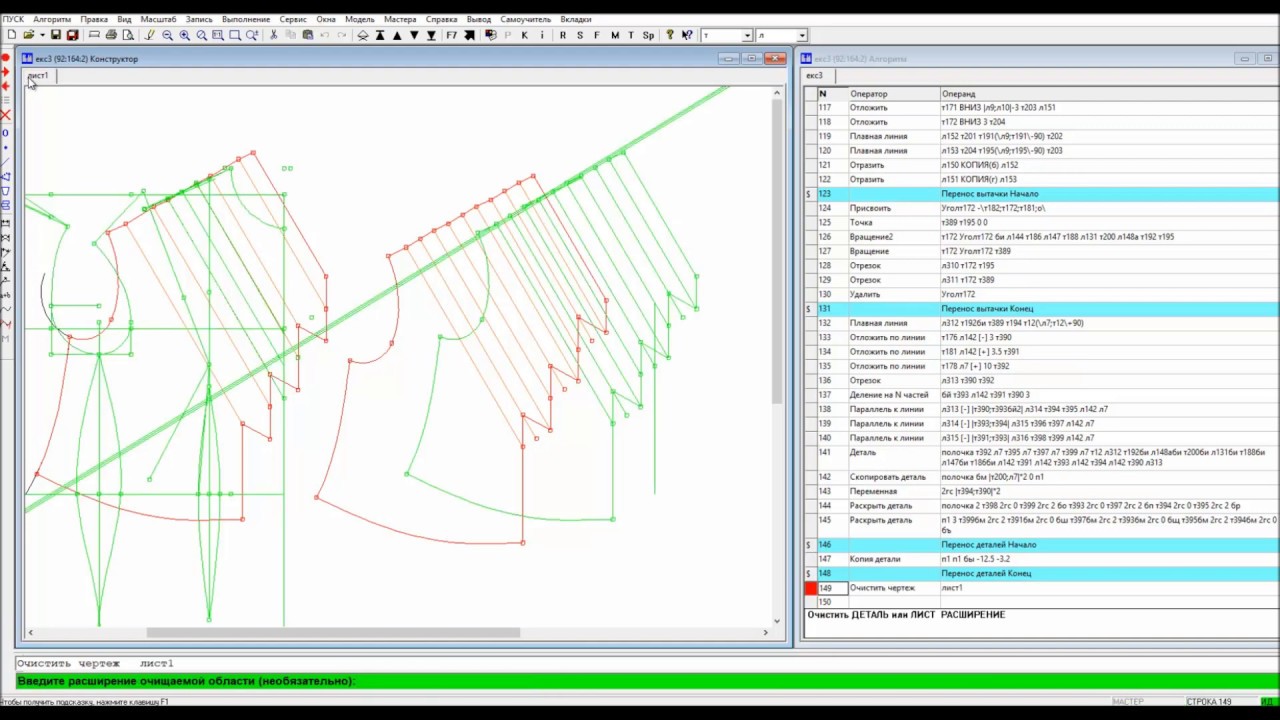Viewport: 1280px width, 720px height.
Task: Toggle the 'Перенос деталей Конец' section marker
Action: (809, 574)
